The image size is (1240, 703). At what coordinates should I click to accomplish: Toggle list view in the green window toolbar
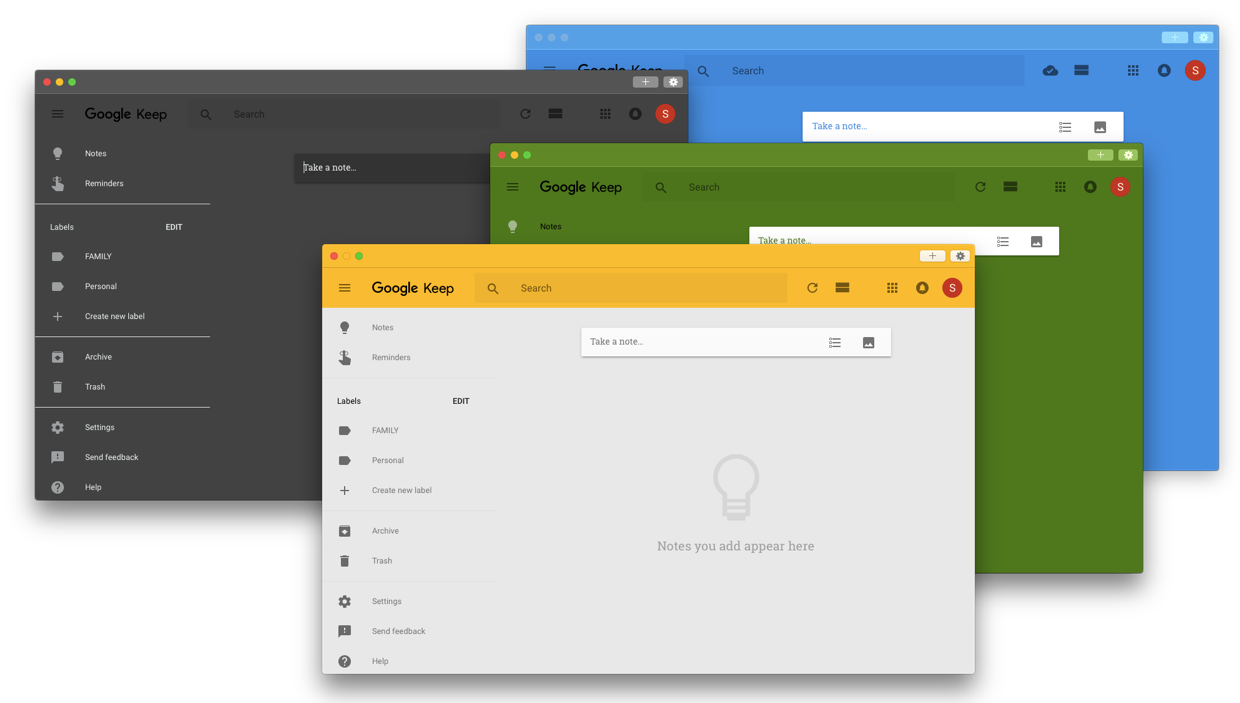click(1010, 186)
